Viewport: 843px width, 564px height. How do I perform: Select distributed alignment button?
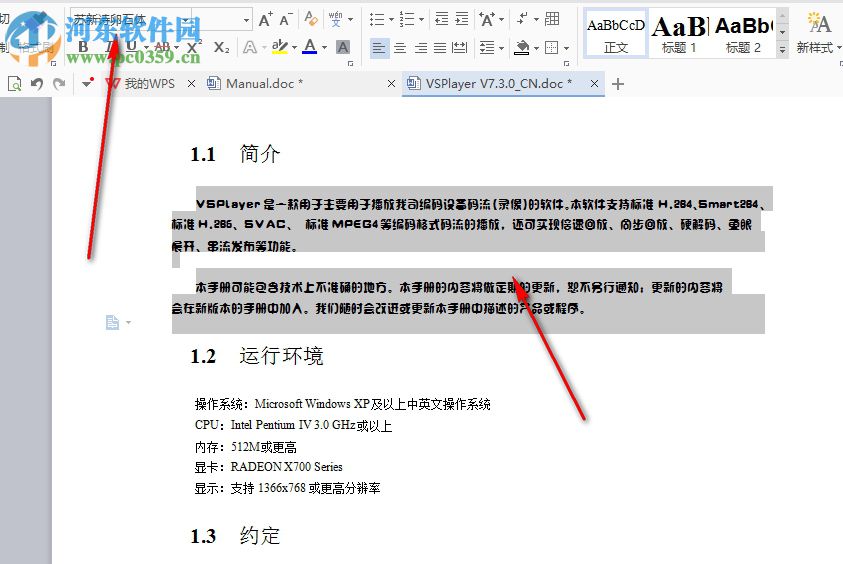coord(460,48)
